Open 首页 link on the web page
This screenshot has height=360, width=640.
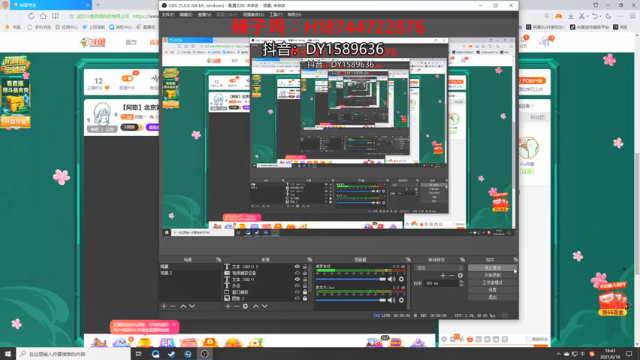pyautogui.click(x=131, y=42)
